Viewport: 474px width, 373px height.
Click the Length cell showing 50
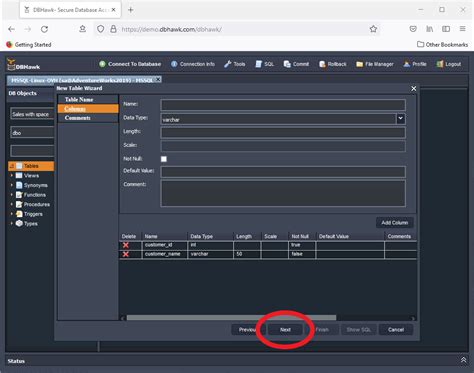click(247, 254)
